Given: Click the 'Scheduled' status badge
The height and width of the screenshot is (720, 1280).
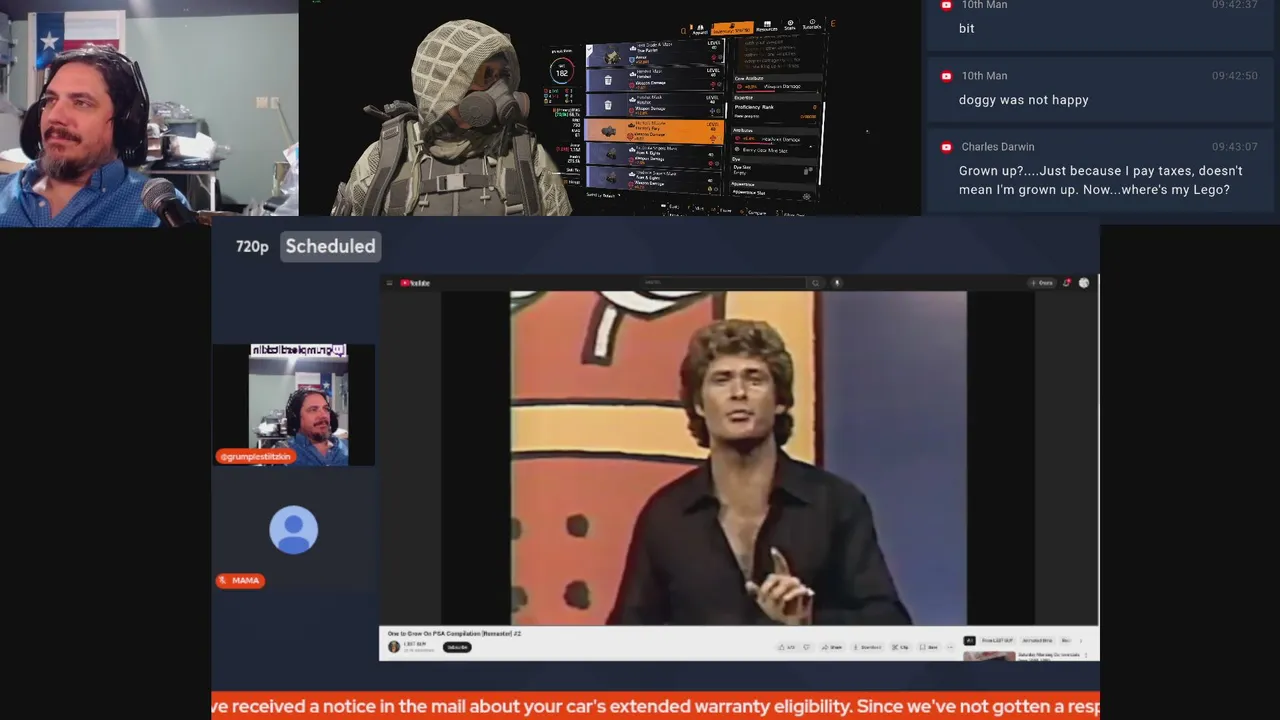Looking at the screenshot, I should click(330, 246).
